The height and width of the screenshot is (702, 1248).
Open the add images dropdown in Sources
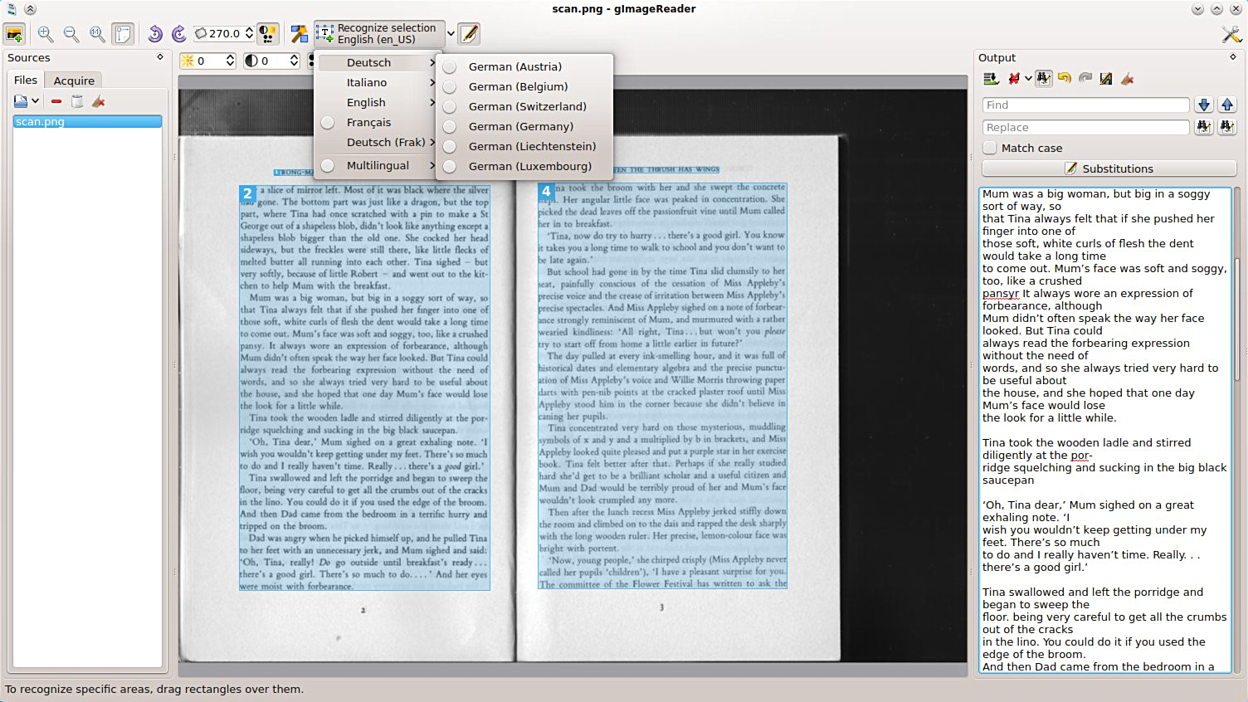pyautogui.click(x=35, y=101)
